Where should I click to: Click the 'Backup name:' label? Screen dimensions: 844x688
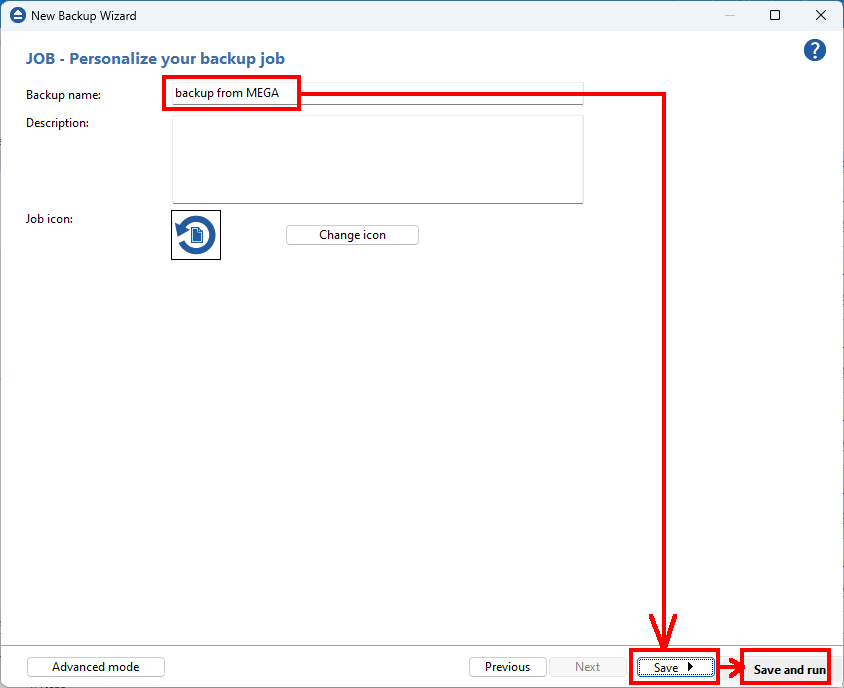[x=64, y=95]
